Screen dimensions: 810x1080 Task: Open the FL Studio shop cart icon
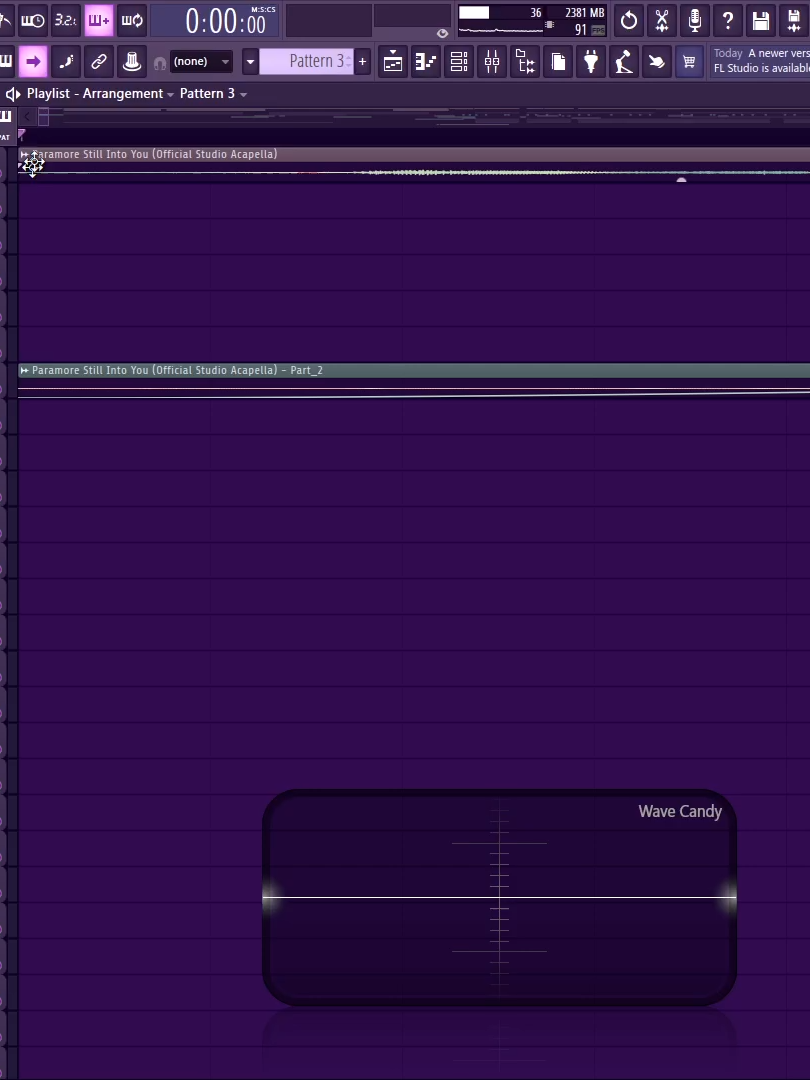pyautogui.click(x=689, y=61)
